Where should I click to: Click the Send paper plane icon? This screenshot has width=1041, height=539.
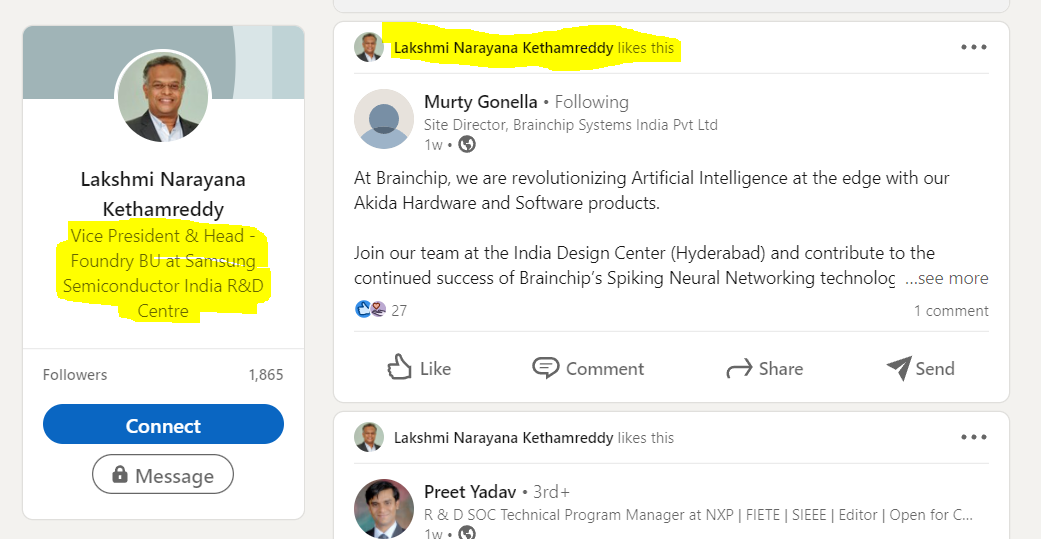pyautogui.click(x=899, y=368)
